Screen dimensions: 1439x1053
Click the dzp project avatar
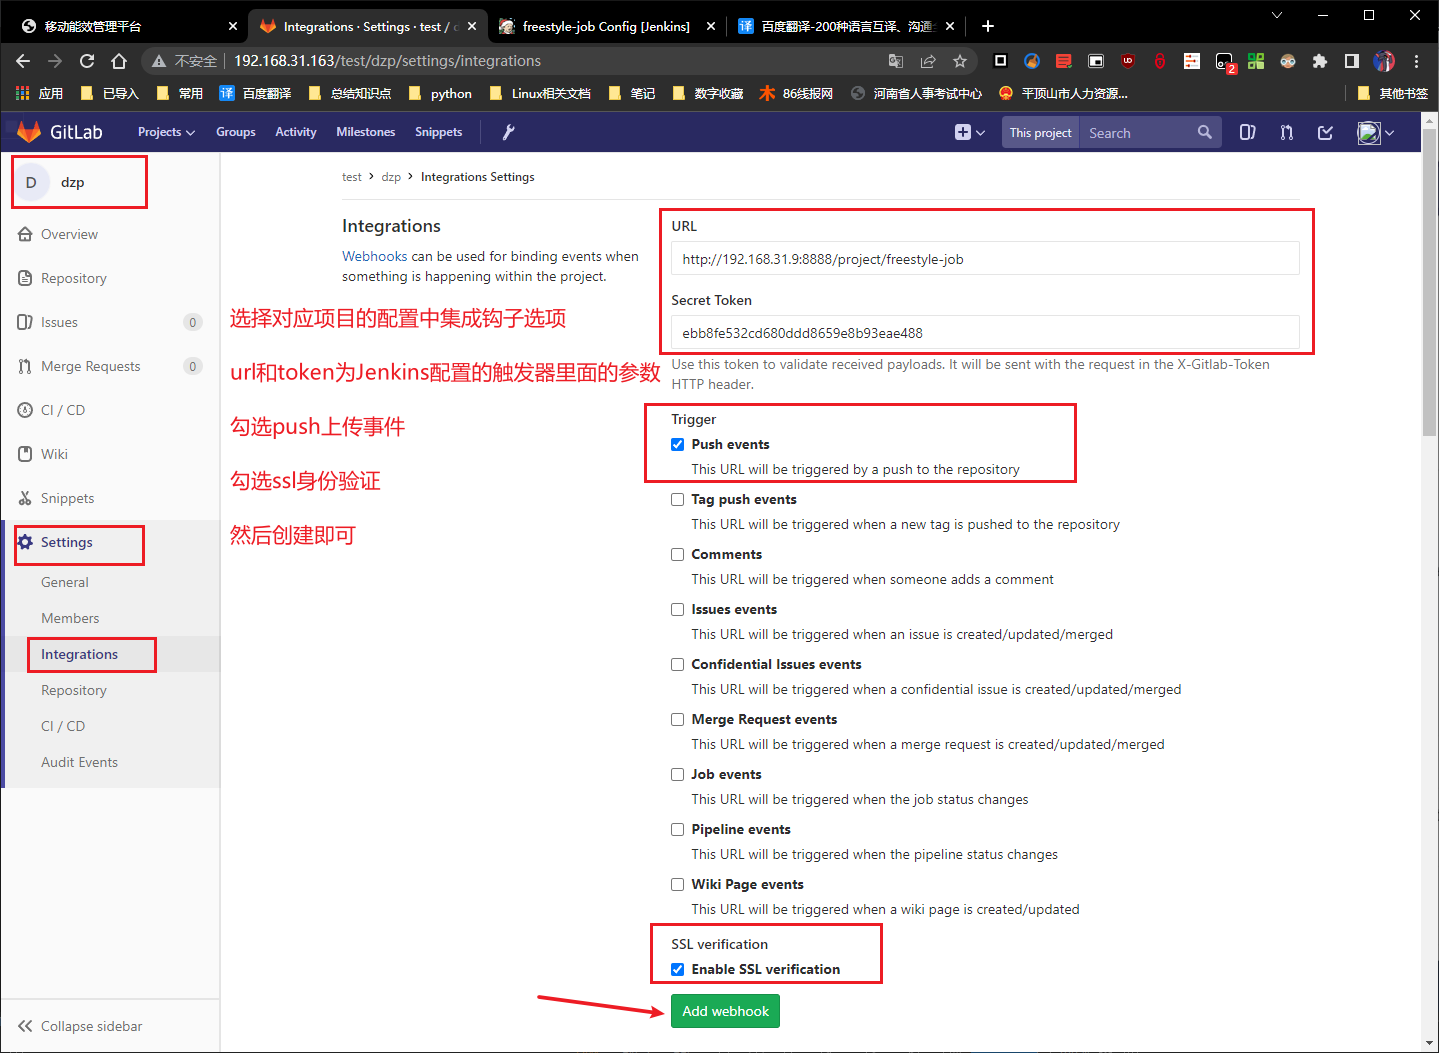(x=31, y=182)
